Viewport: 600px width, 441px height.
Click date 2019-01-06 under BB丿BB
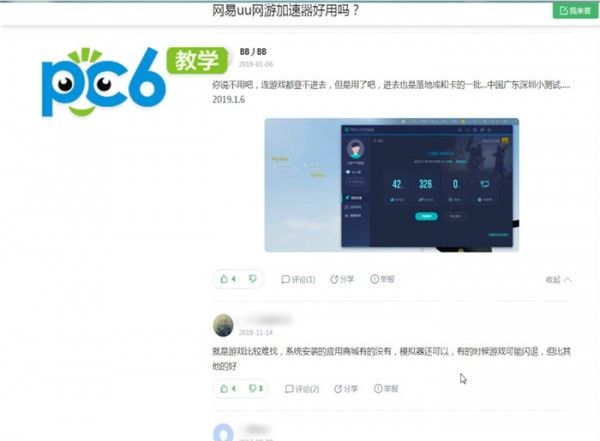coord(256,64)
